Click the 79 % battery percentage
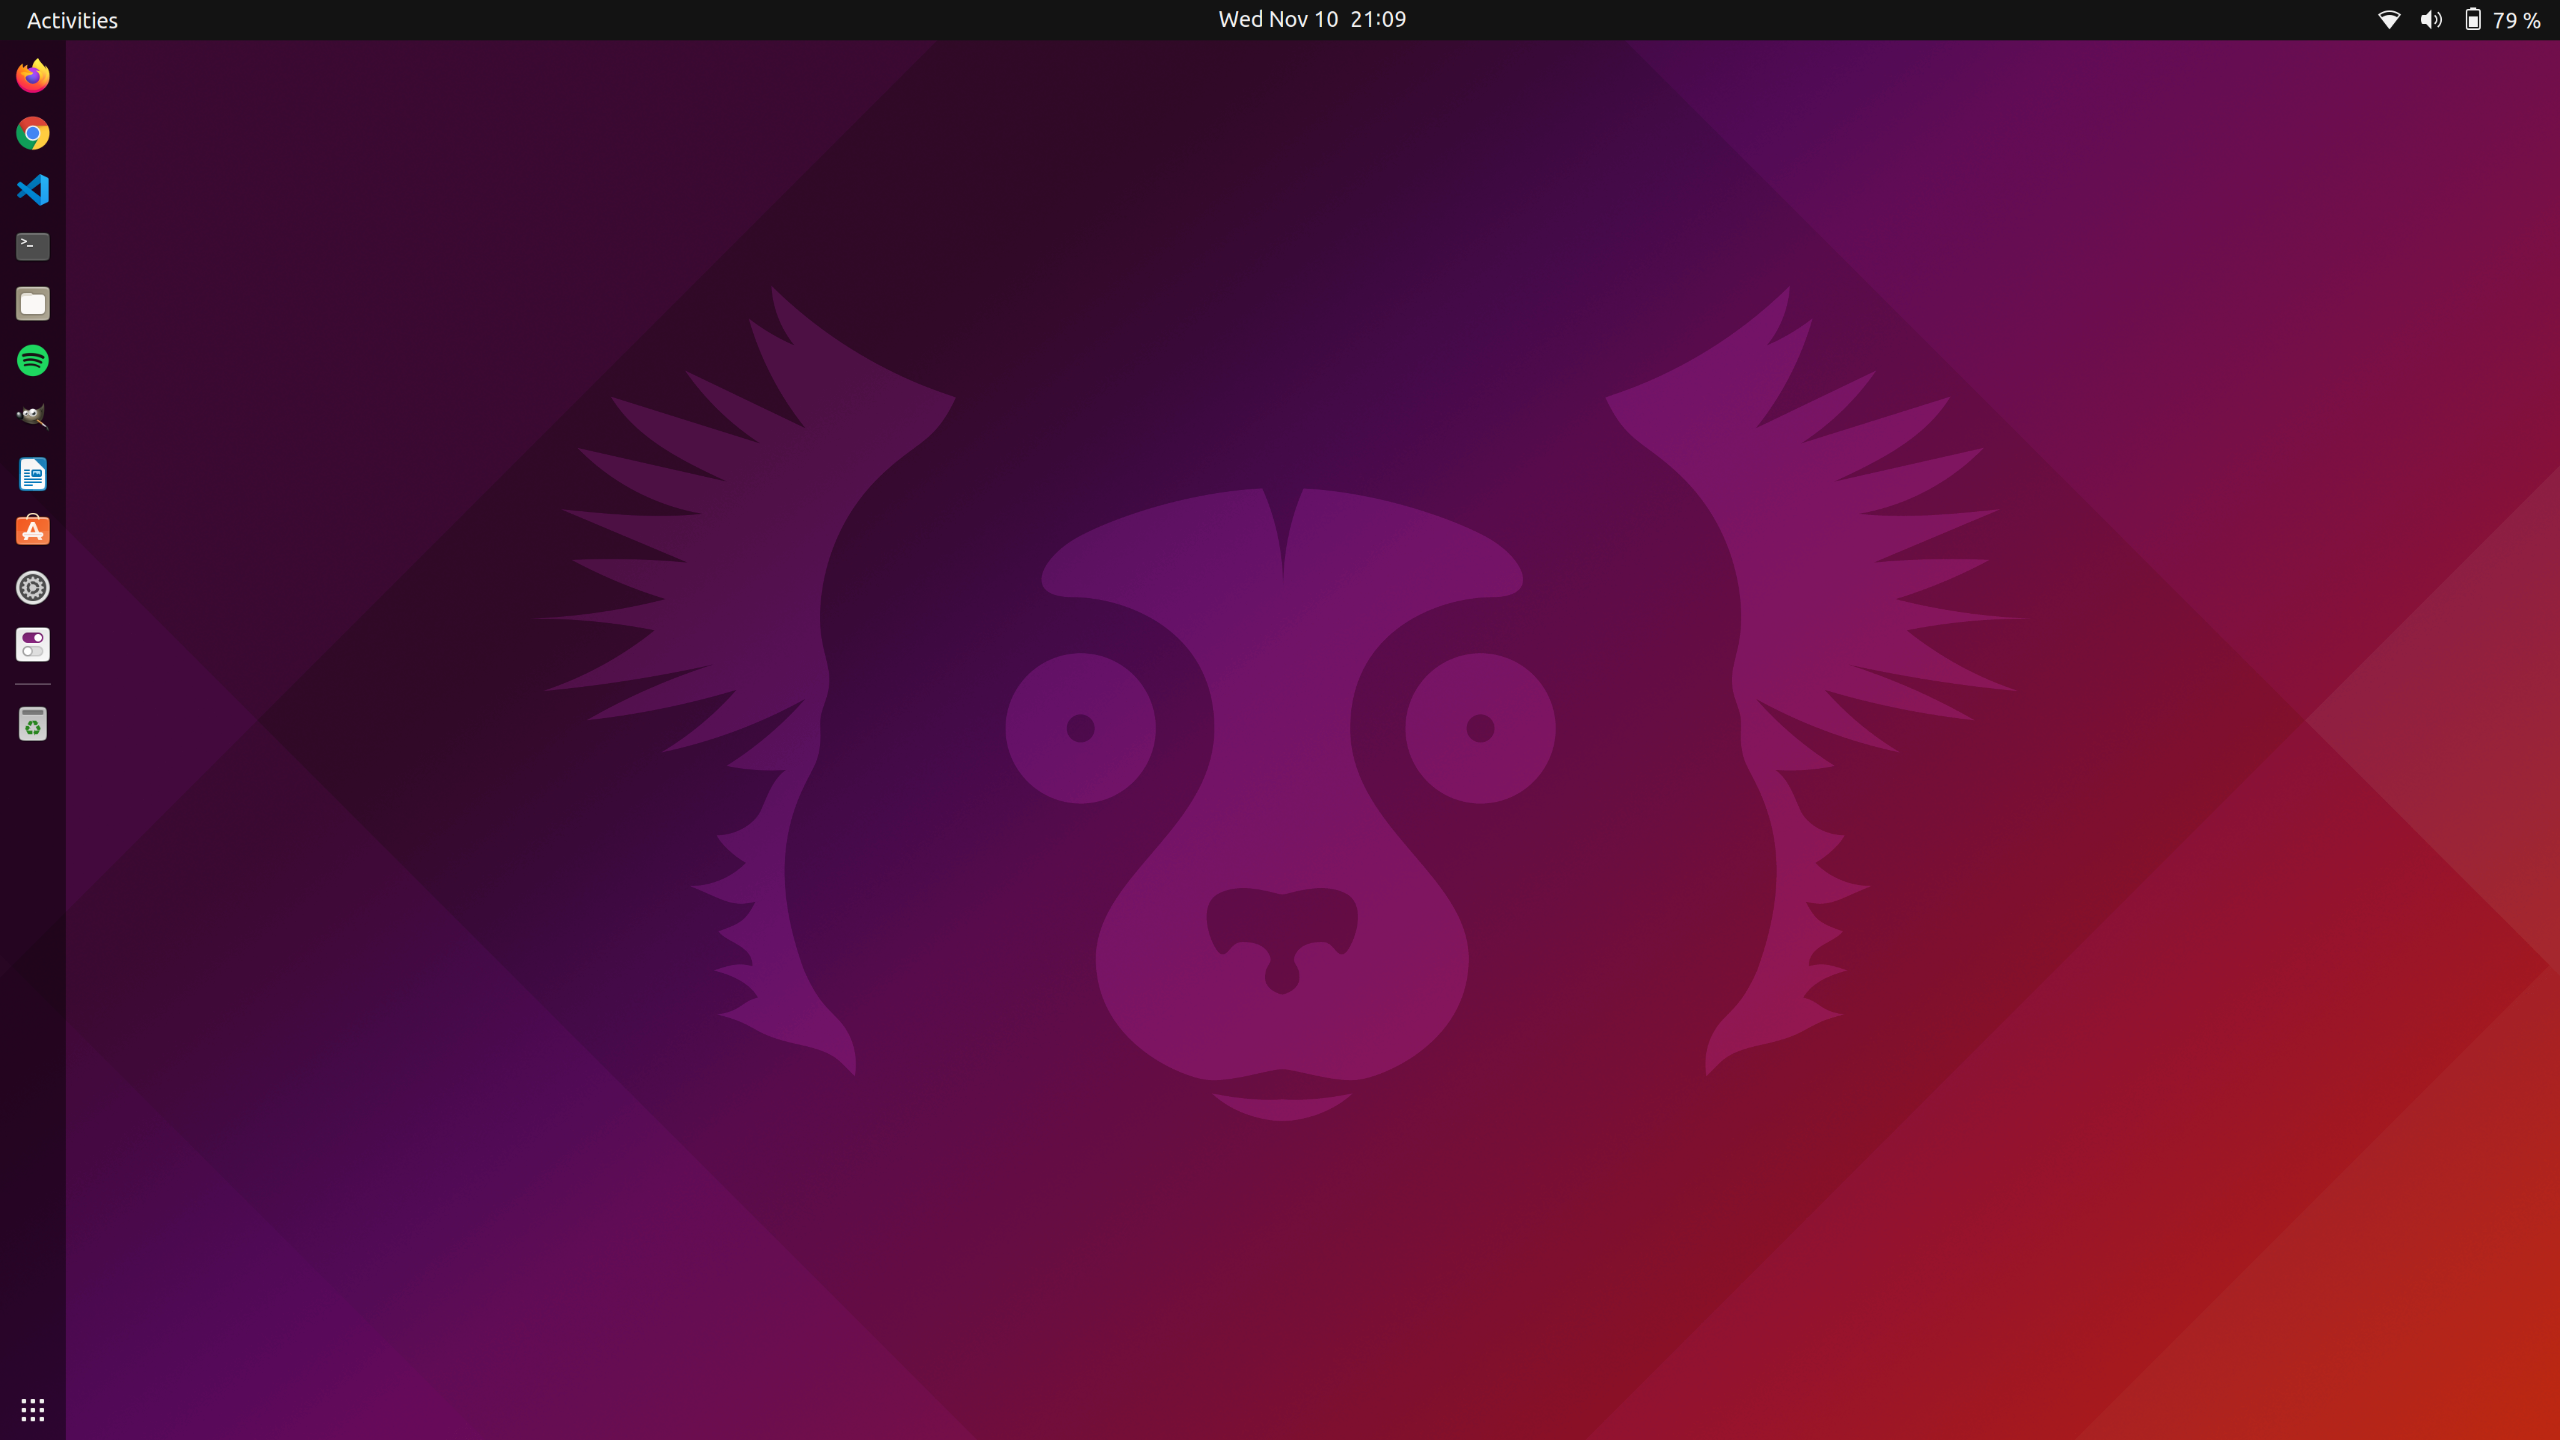Image resolution: width=2560 pixels, height=1440 pixels. pyautogui.click(x=2517, y=20)
